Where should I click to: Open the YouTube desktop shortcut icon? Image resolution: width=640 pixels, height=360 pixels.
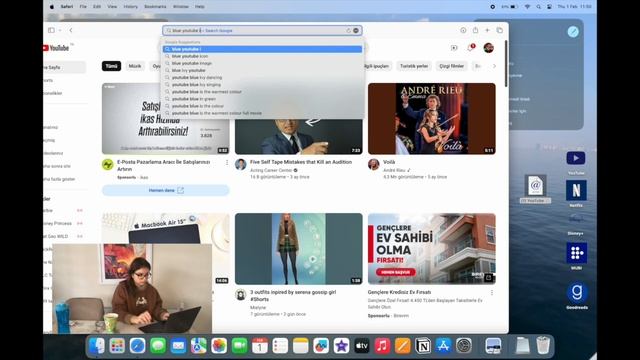tap(576, 159)
